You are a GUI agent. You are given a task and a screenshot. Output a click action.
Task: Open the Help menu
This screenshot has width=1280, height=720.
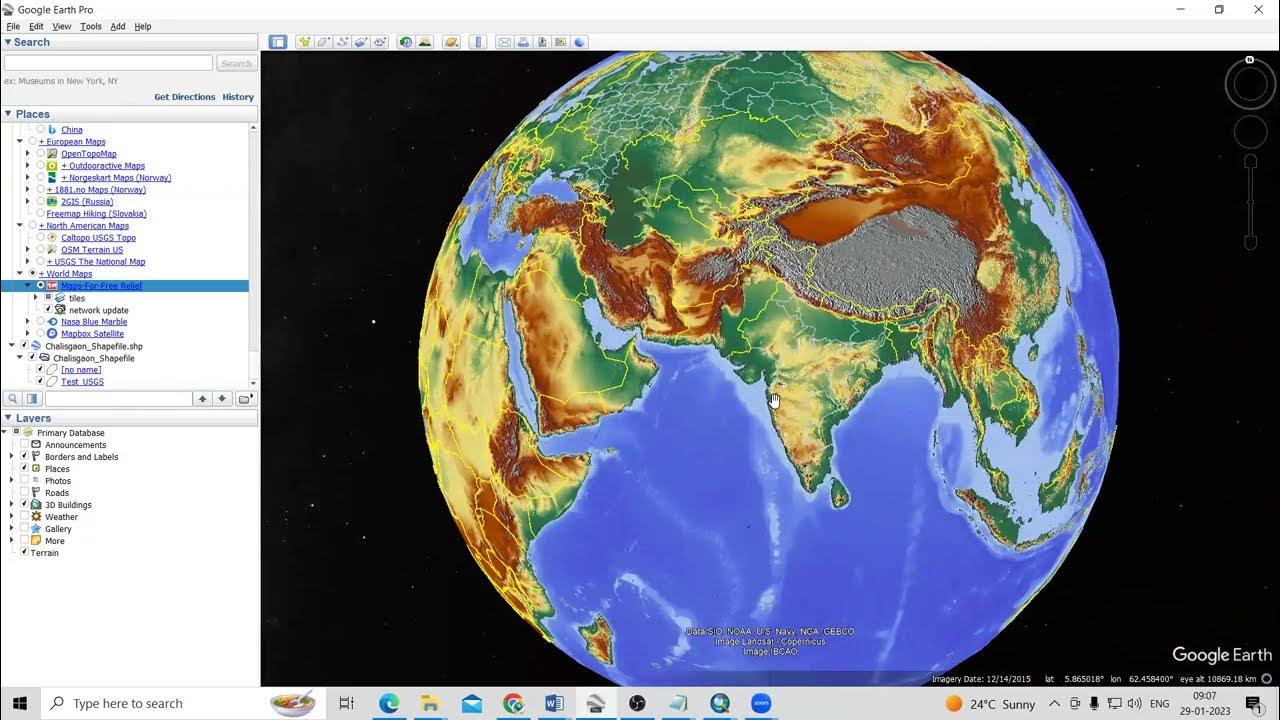pos(143,26)
